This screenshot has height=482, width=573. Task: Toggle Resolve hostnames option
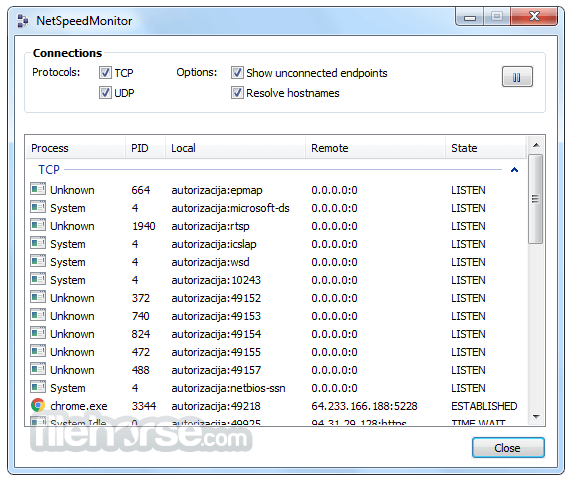[237, 92]
